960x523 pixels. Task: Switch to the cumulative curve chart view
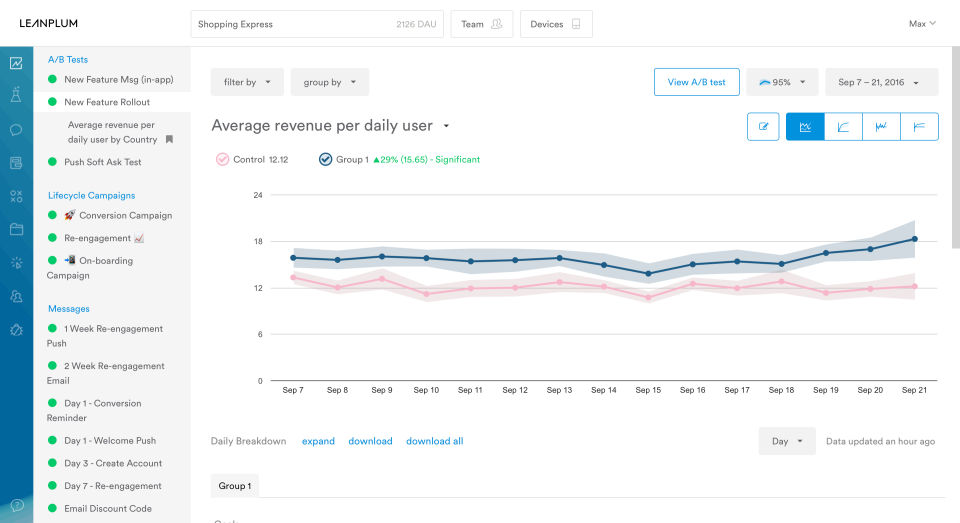pos(843,127)
